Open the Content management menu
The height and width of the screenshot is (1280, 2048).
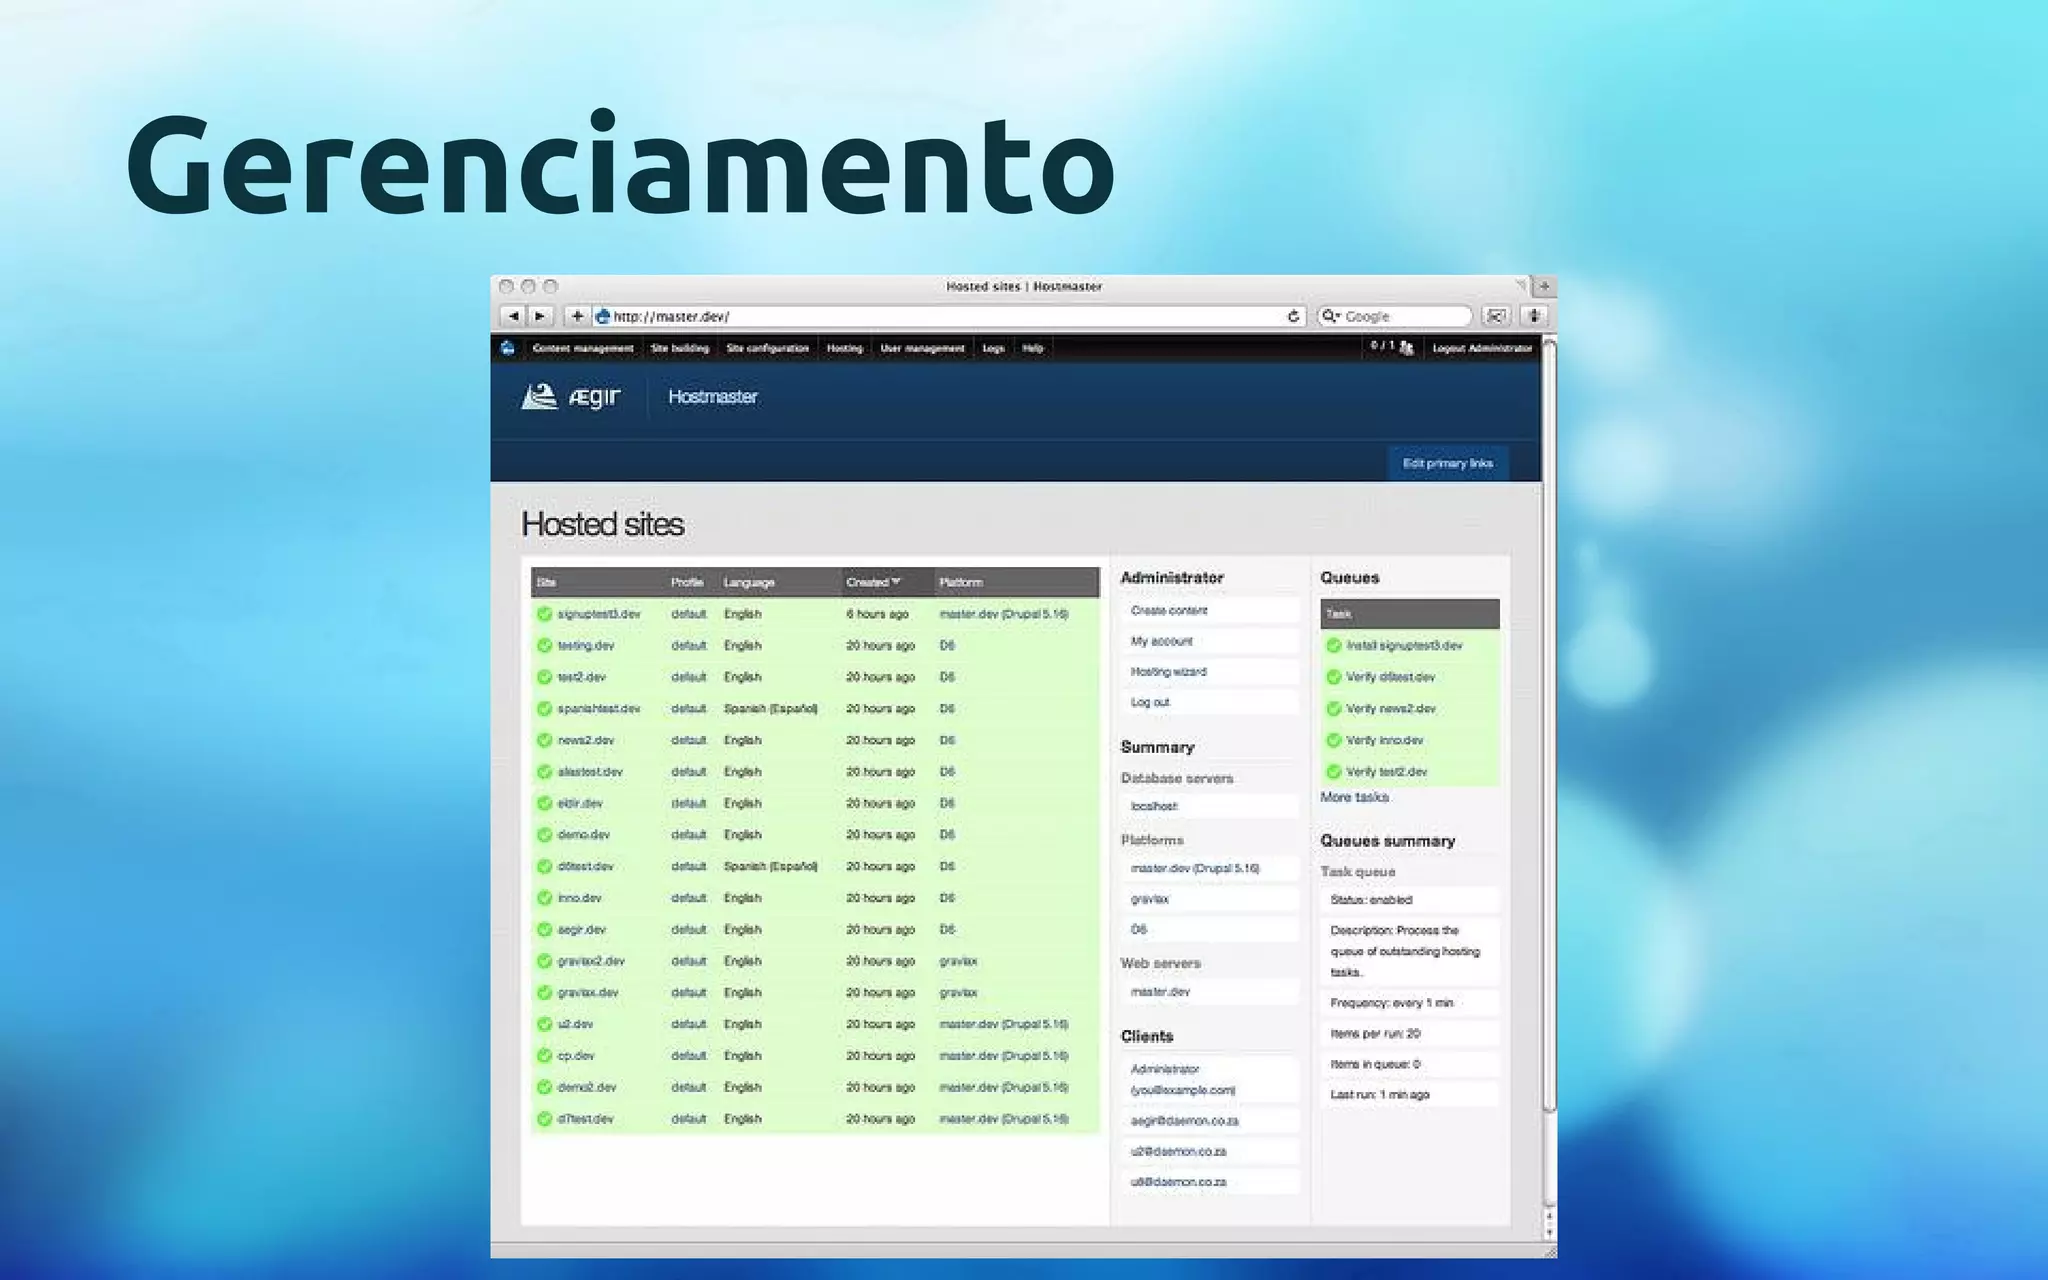click(583, 348)
